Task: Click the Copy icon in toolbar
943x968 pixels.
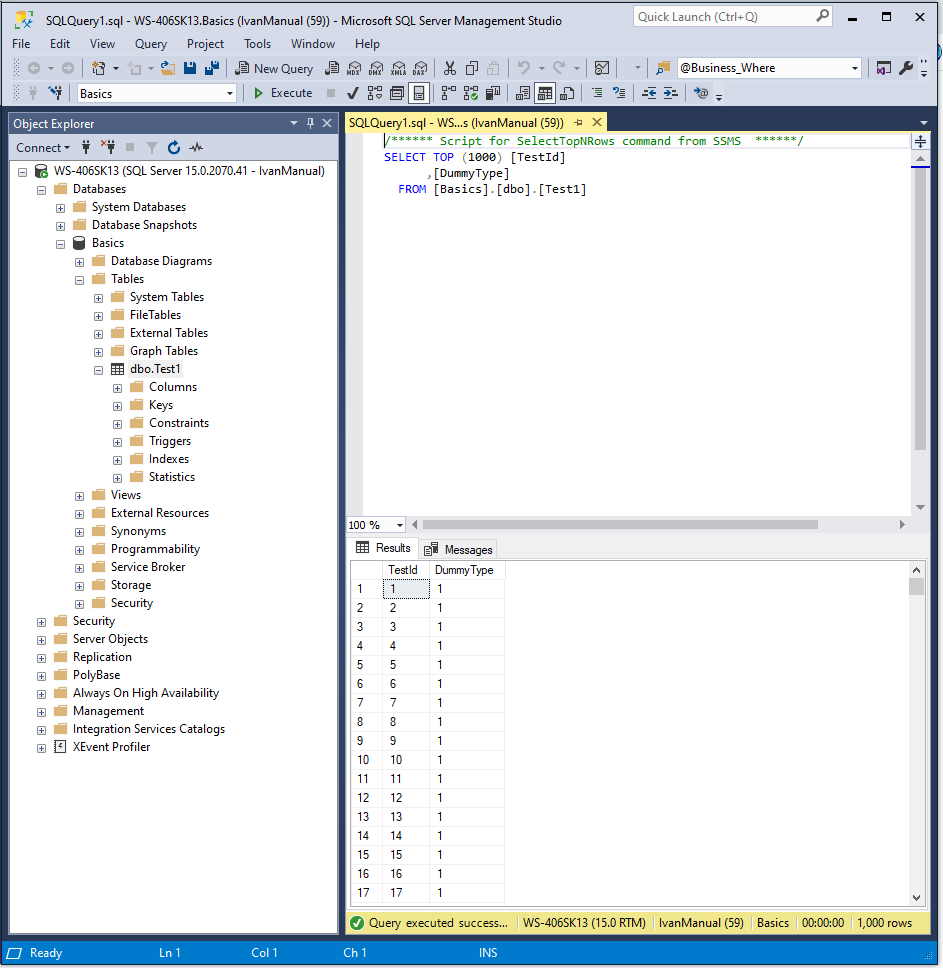Action: tap(472, 69)
